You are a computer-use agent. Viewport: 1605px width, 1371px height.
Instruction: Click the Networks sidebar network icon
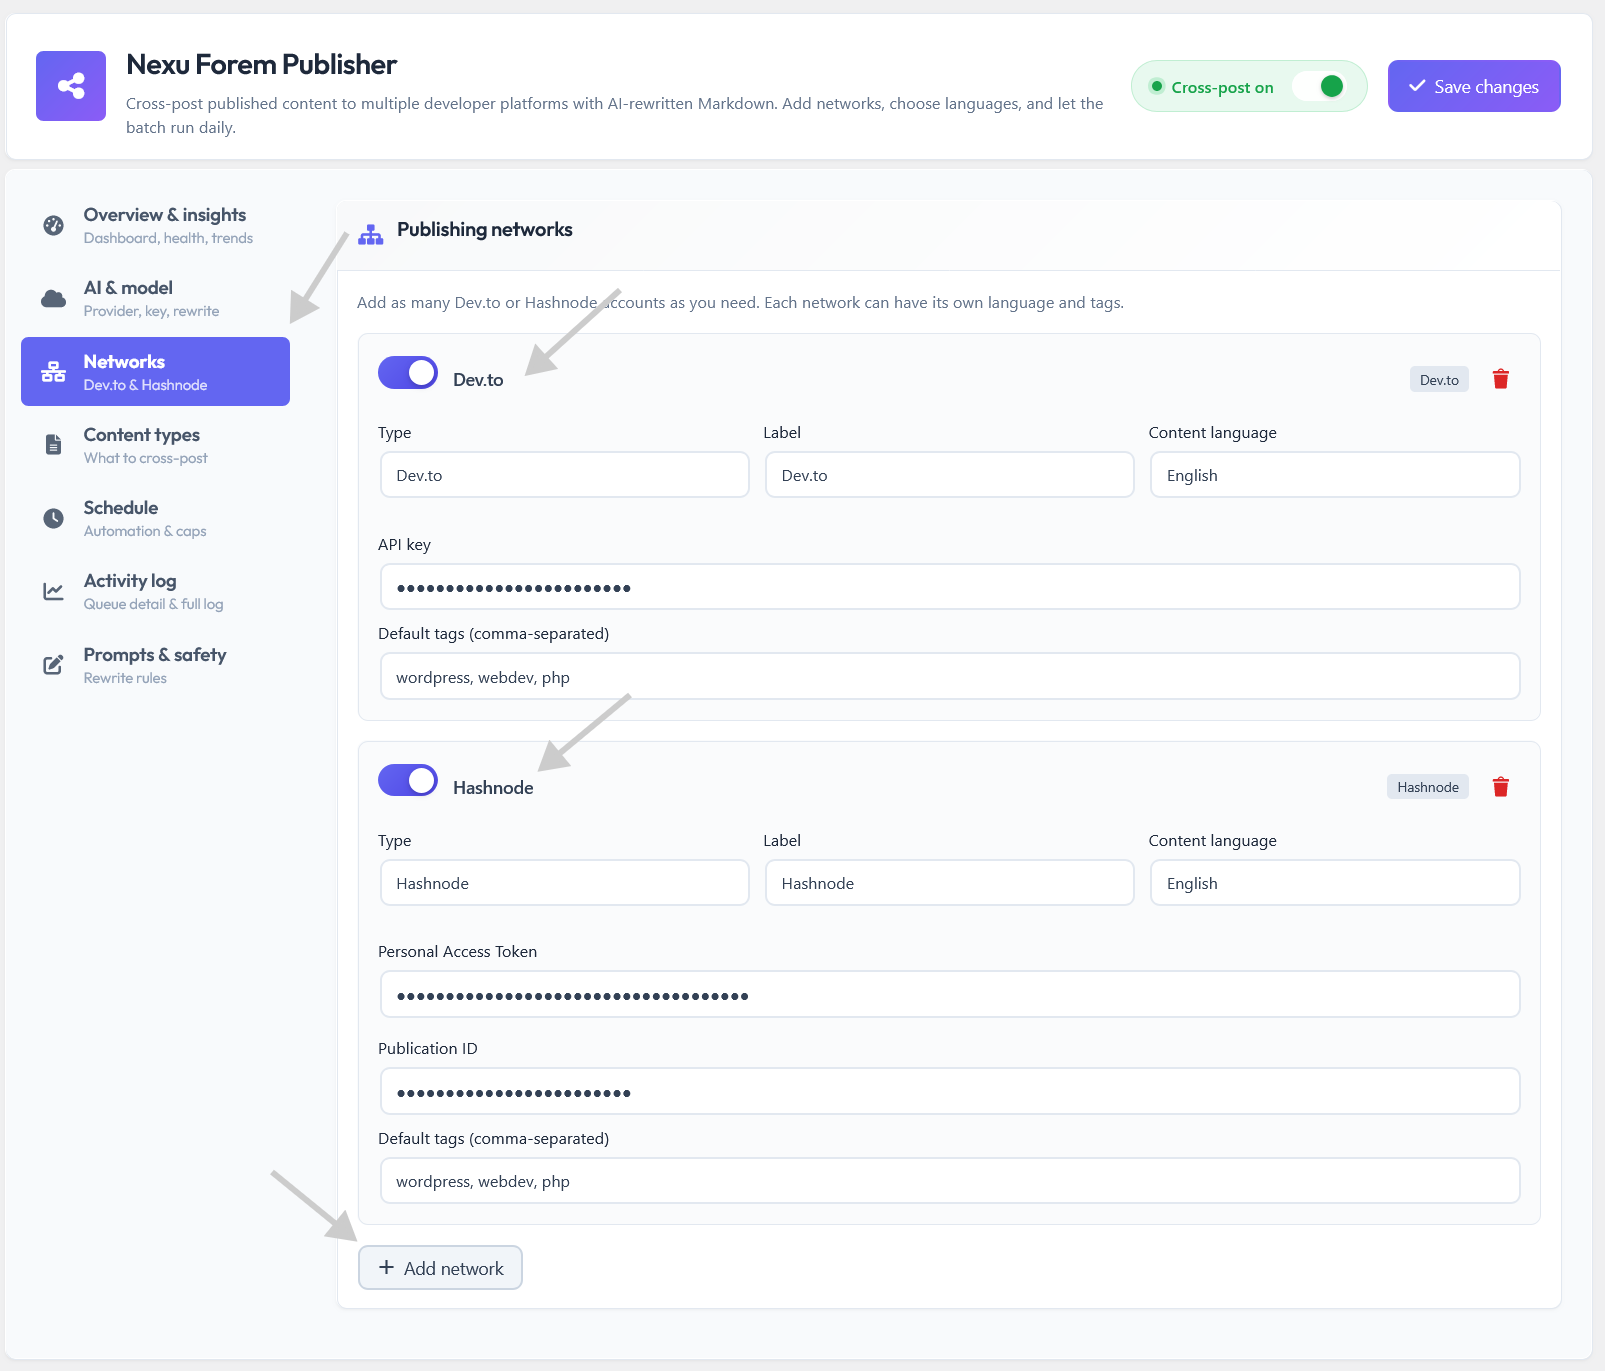click(x=54, y=371)
